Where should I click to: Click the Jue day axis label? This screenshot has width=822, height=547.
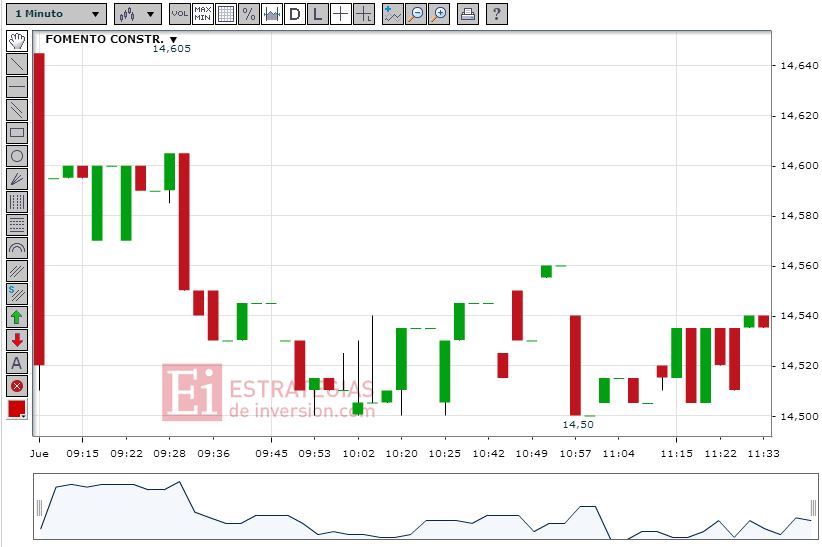[x=39, y=454]
